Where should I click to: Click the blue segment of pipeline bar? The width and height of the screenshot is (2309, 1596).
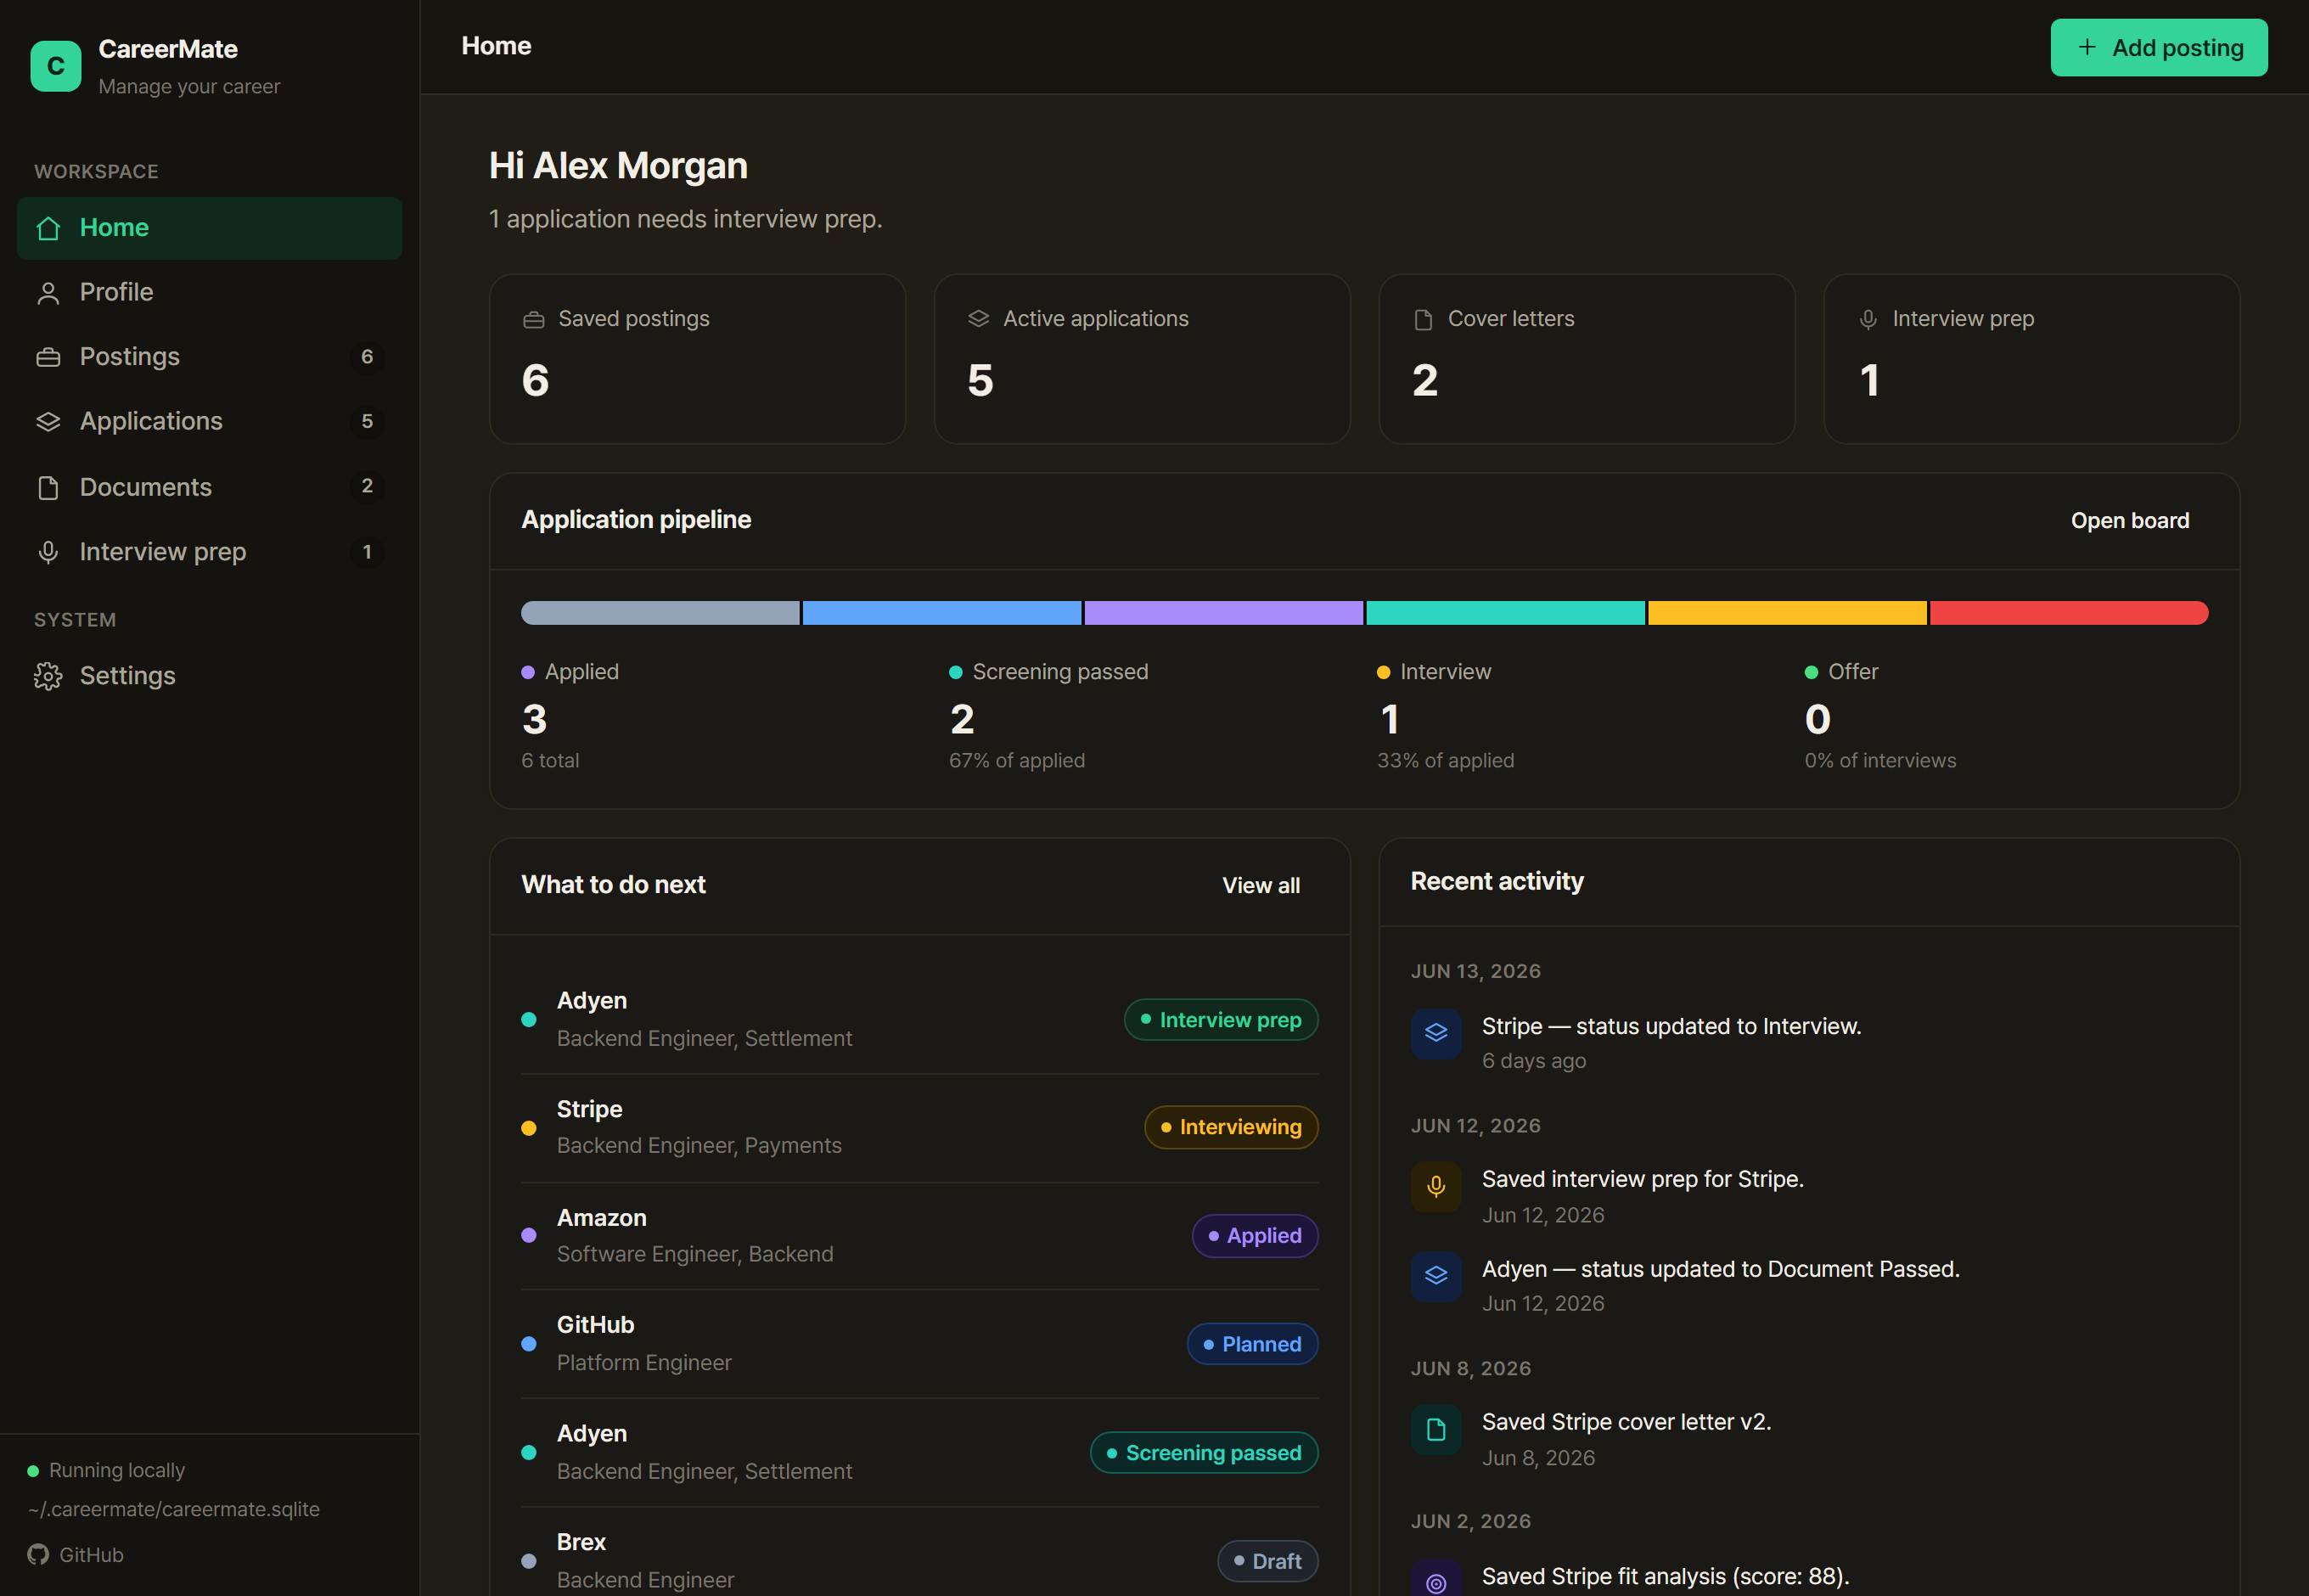pos(942,613)
